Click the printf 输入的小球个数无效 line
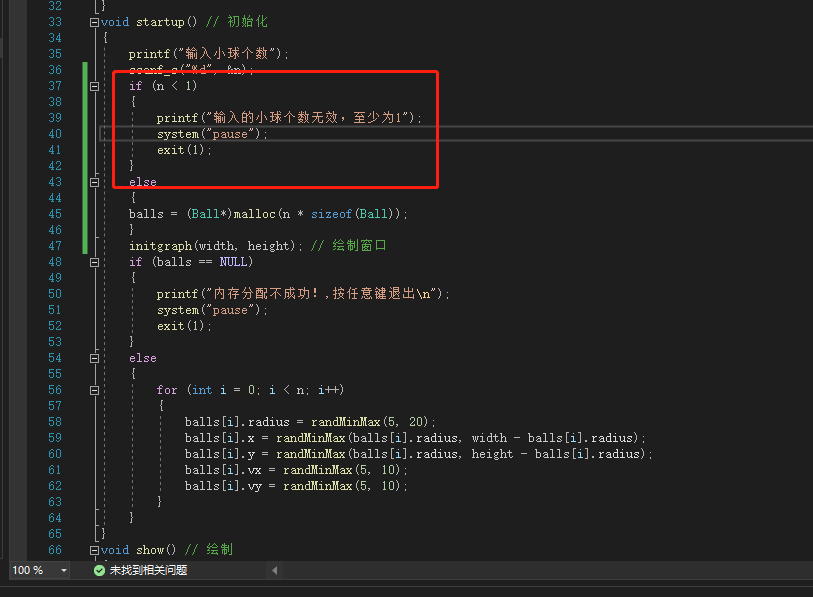Screen dimensions: 813x597 tap(289, 118)
